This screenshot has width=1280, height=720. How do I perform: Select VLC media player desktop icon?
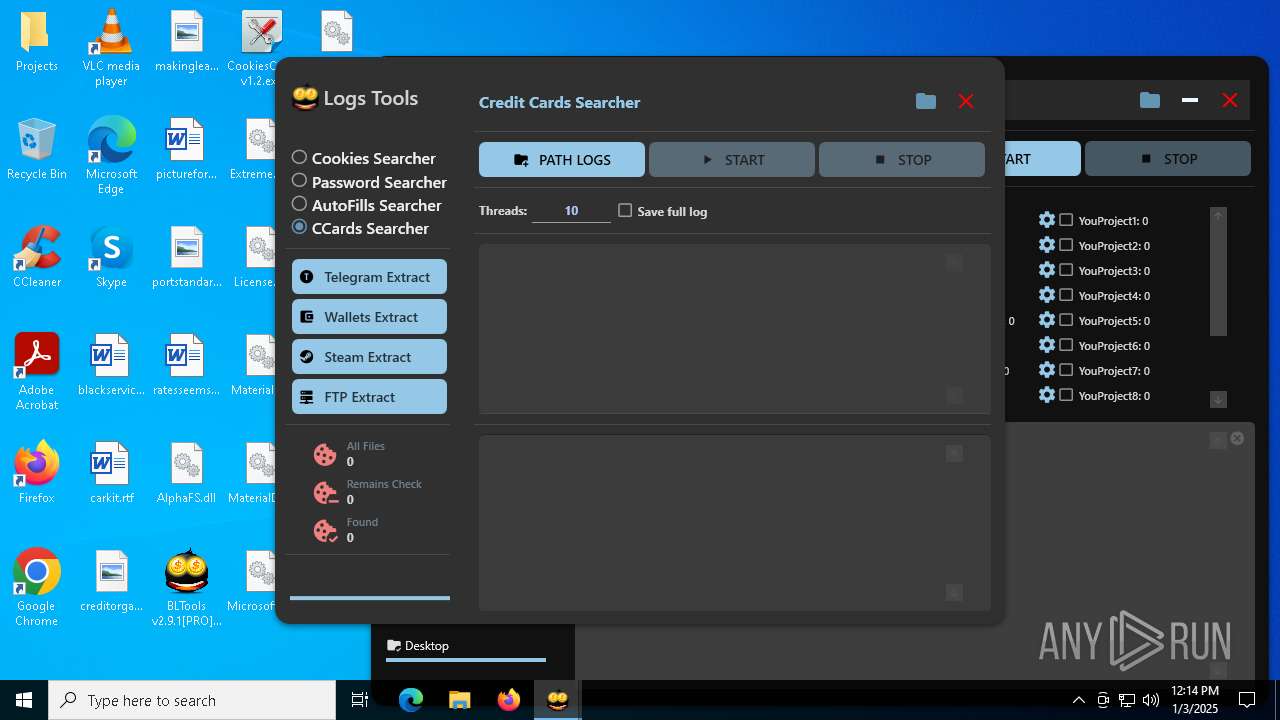point(111,48)
